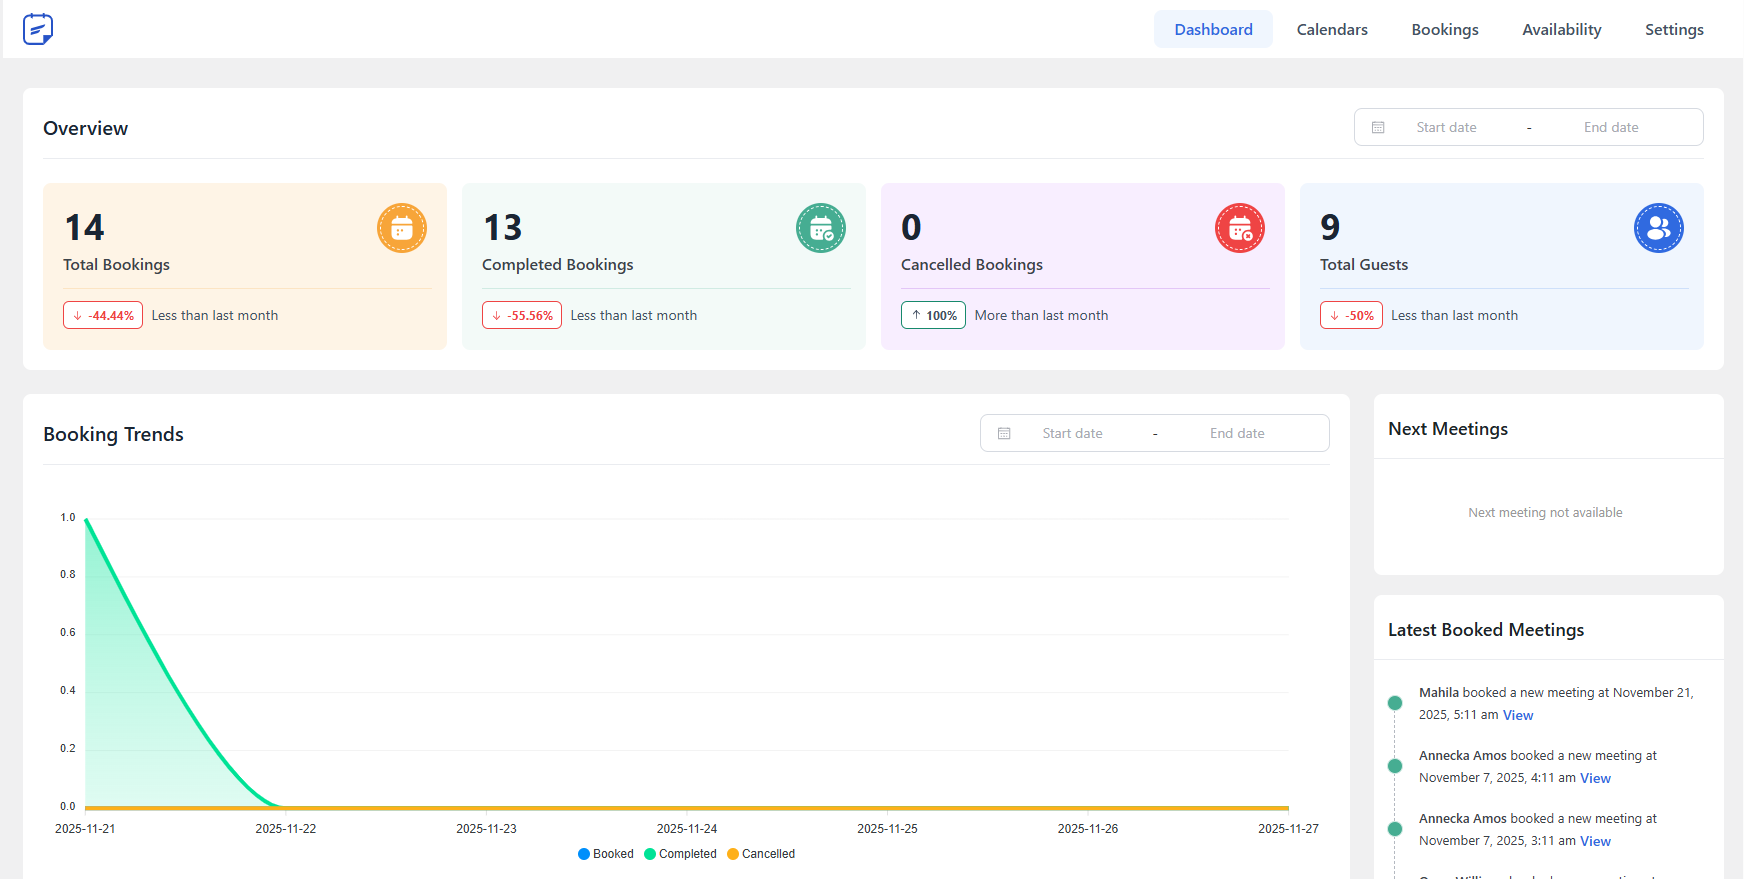
Task: Click the calendar icon in Overview date range
Action: (1378, 128)
